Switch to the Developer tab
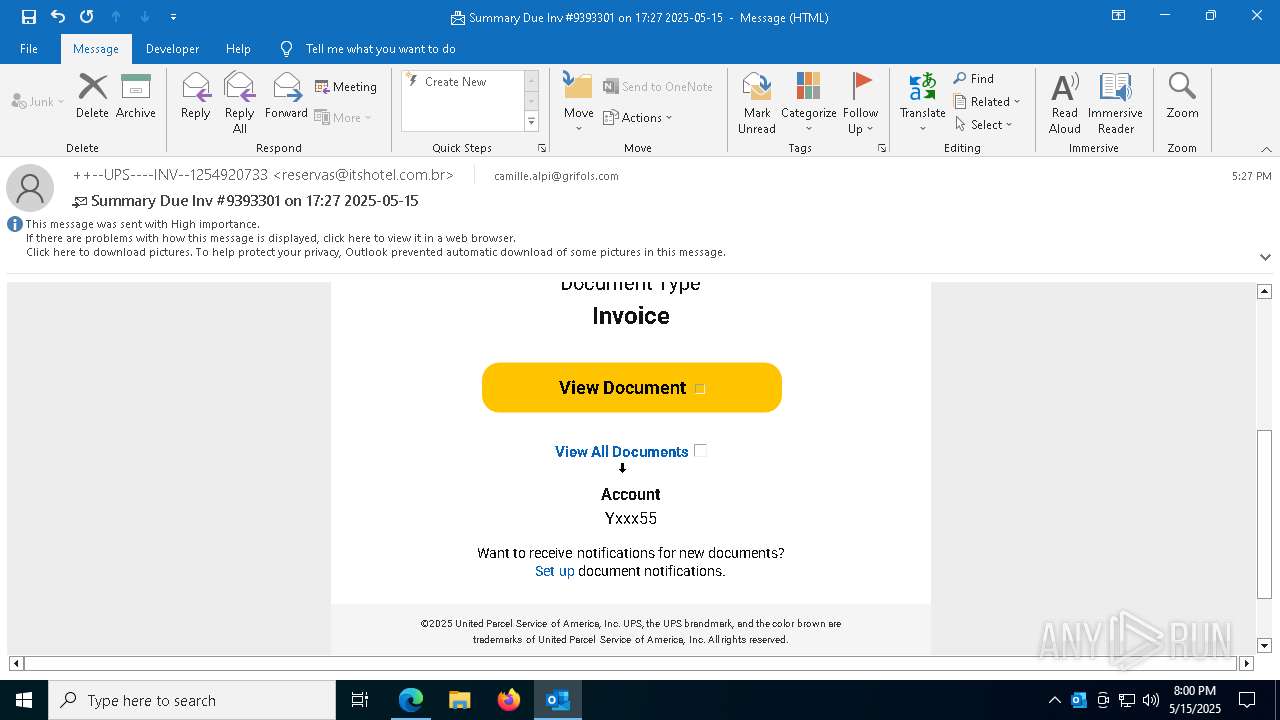This screenshot has width=1280, height=720. [x=172, y=49]
